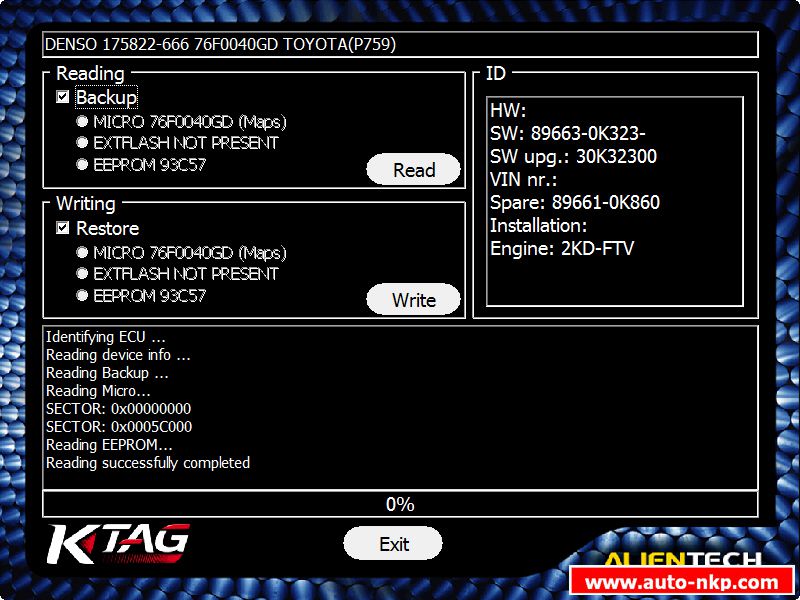Select EEPROM 93C57 radio in Reading
The image size is (800, 600).
[x=82, y=164]
